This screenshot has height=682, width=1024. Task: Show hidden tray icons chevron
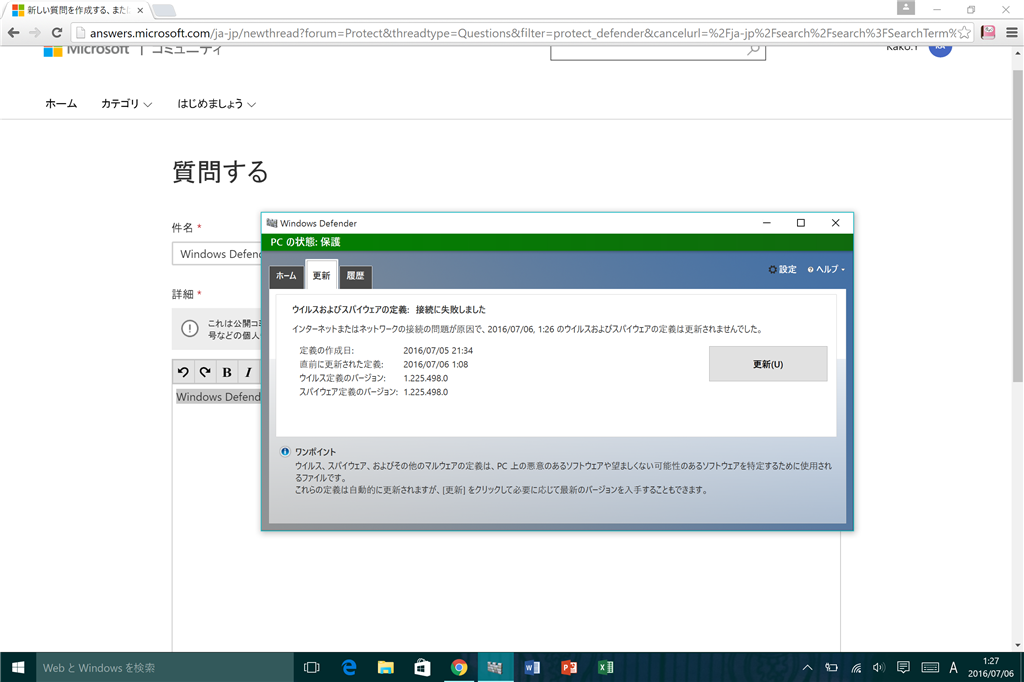807,668
